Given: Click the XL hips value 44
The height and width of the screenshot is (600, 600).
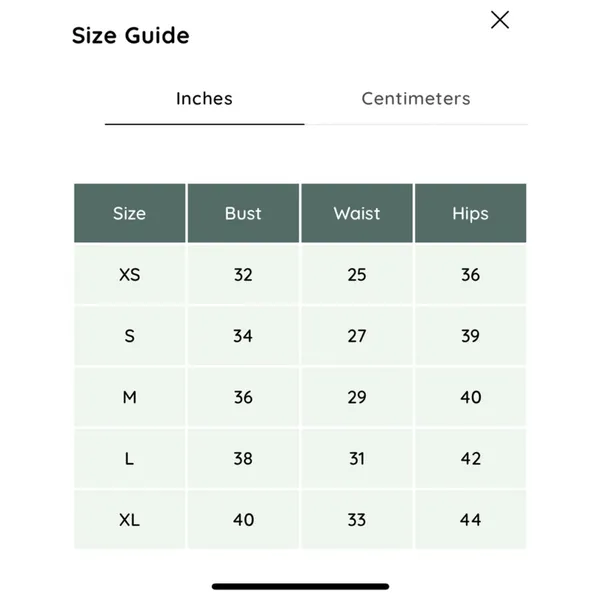Looking at the screenshot, I should (x=471, y=520).
